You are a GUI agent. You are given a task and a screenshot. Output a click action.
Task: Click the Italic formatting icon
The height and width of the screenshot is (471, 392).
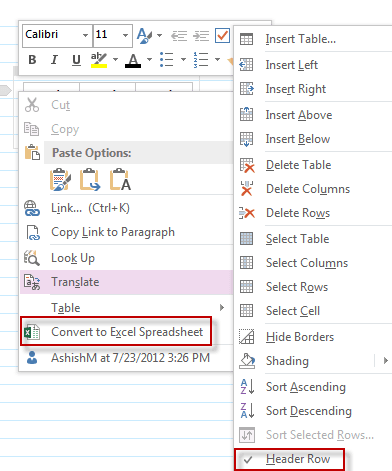pyautogui.click(x=54, y=60)
